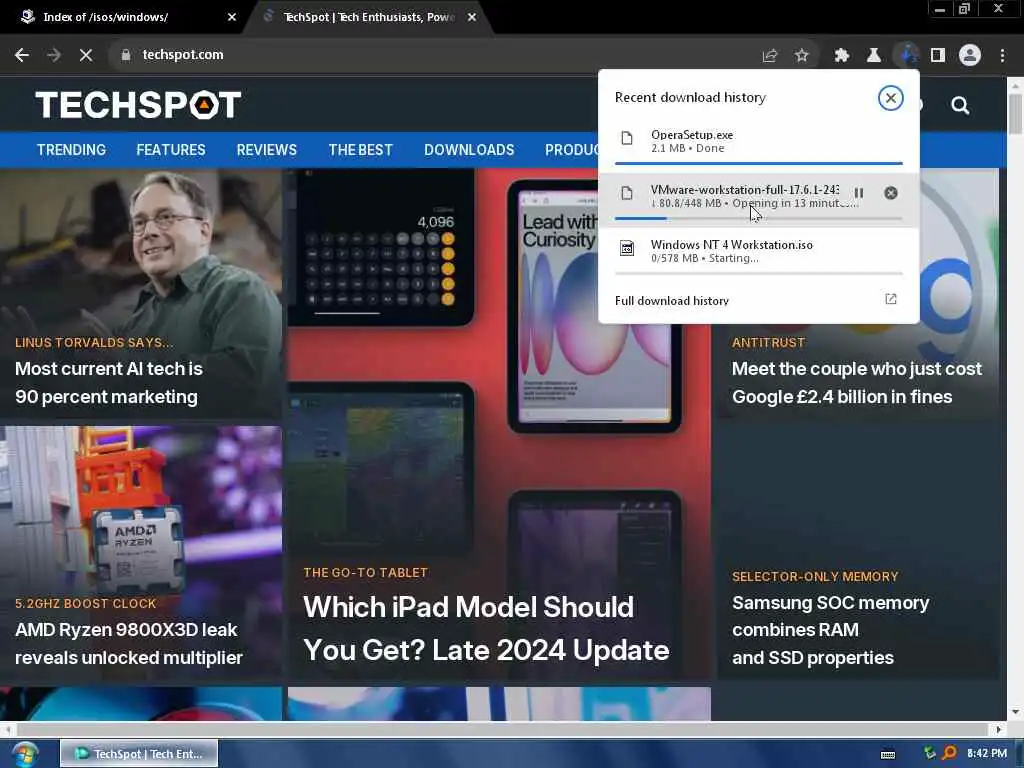Close the Index of /isos/windows/ tab
Viewport: 1024px width, 768px height.
232,18
